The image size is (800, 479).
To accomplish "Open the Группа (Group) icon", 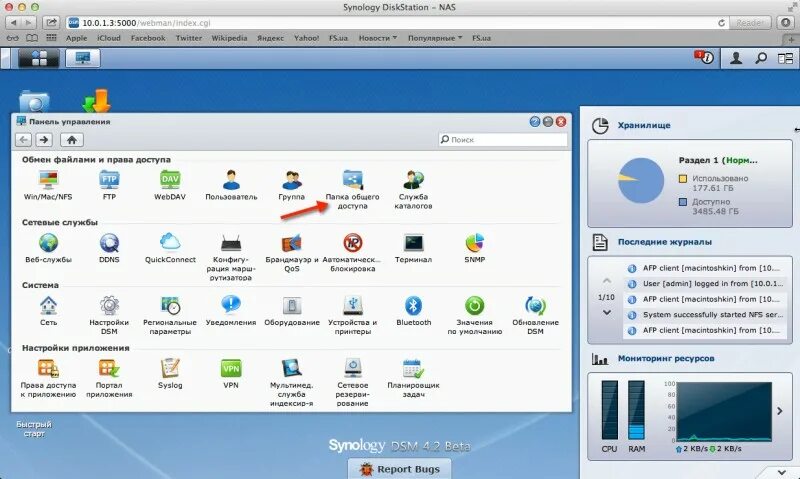I will (291, 185).
